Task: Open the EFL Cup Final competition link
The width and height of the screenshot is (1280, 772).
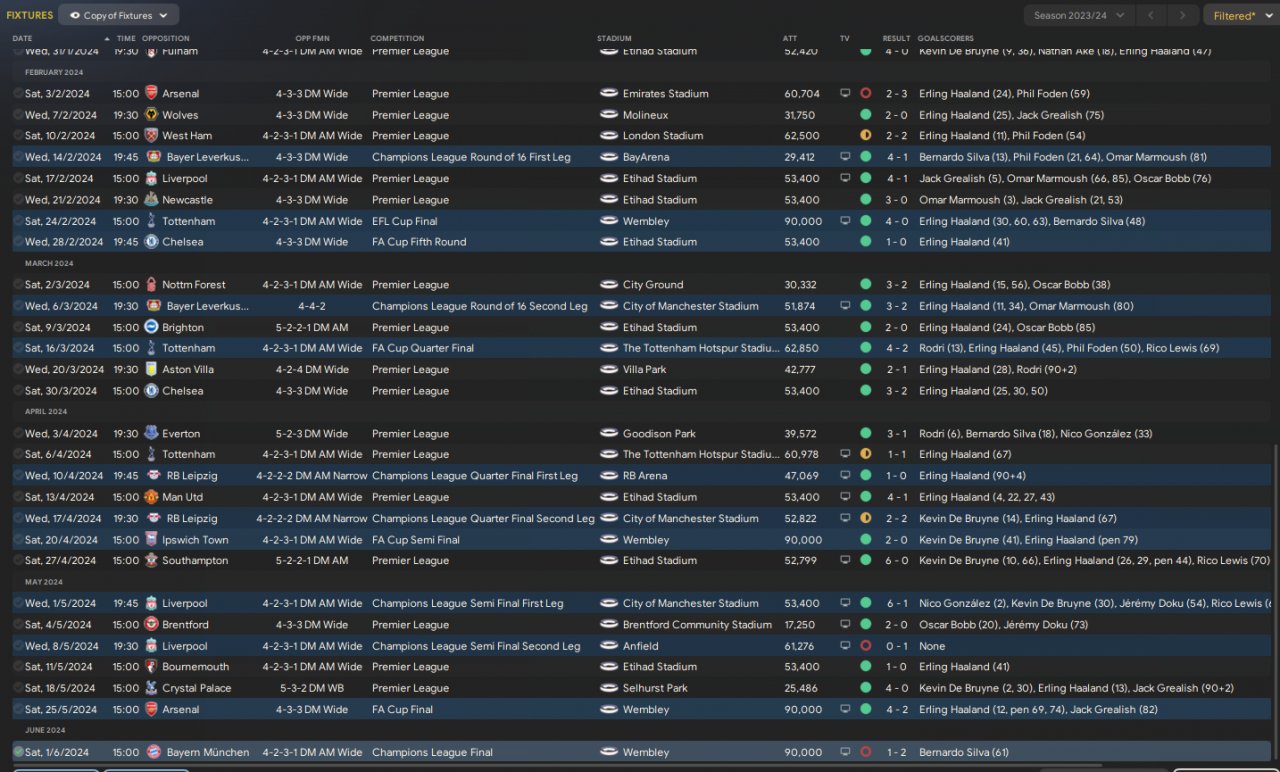Action: pos(405,221)
